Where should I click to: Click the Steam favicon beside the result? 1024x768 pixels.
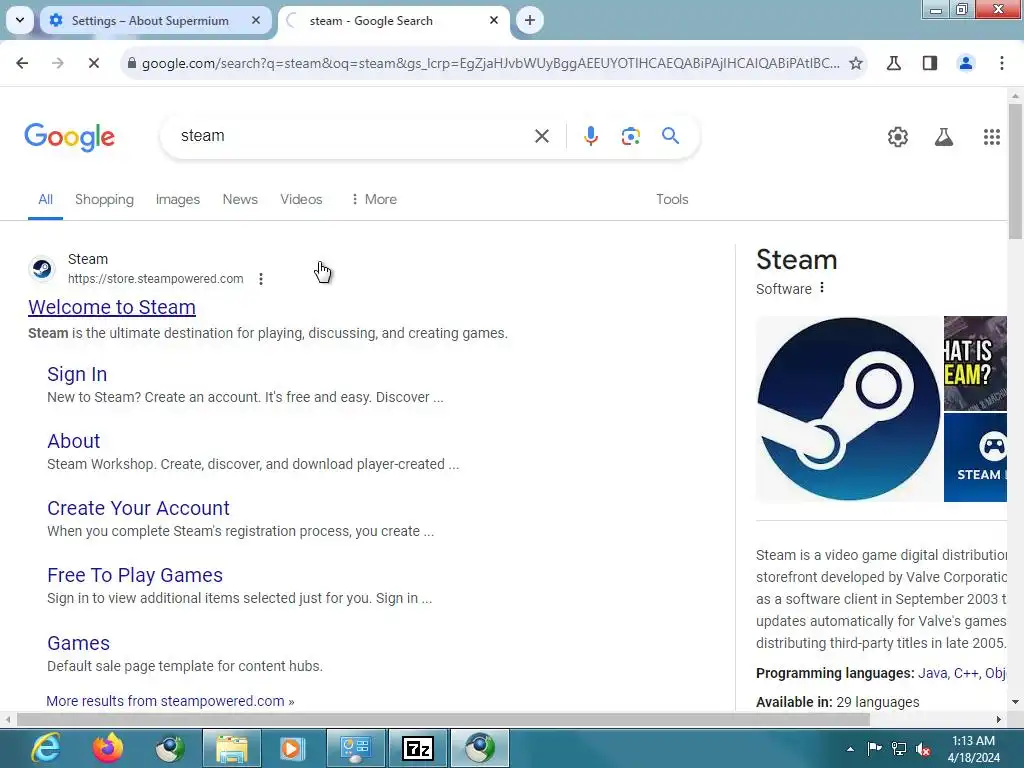point(42,268)
